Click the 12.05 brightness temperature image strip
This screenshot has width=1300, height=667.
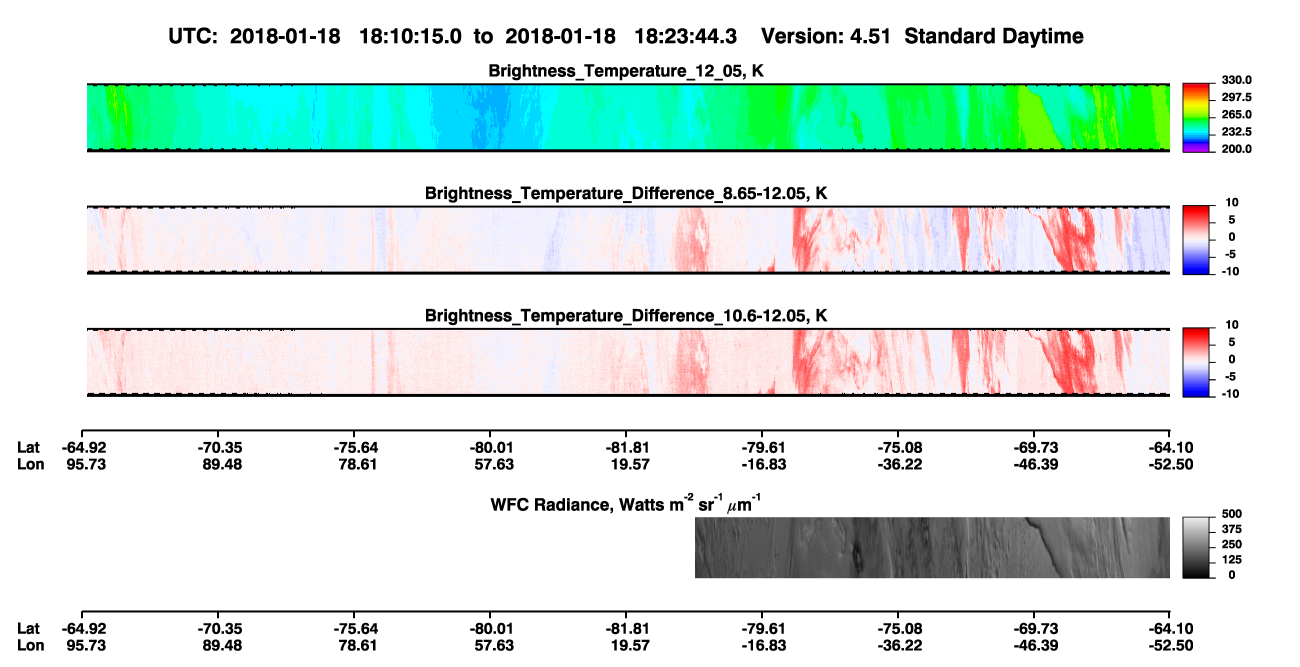point(628,118)
